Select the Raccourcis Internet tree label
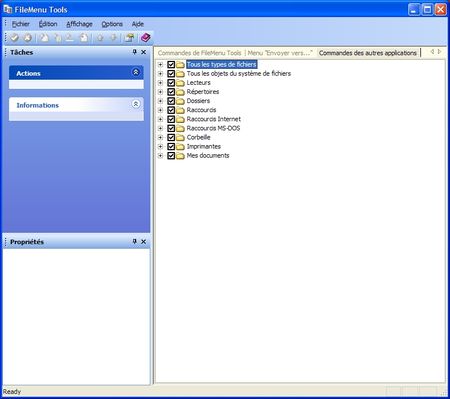Screen dimensions: 450x399 (x=214, y=119)
